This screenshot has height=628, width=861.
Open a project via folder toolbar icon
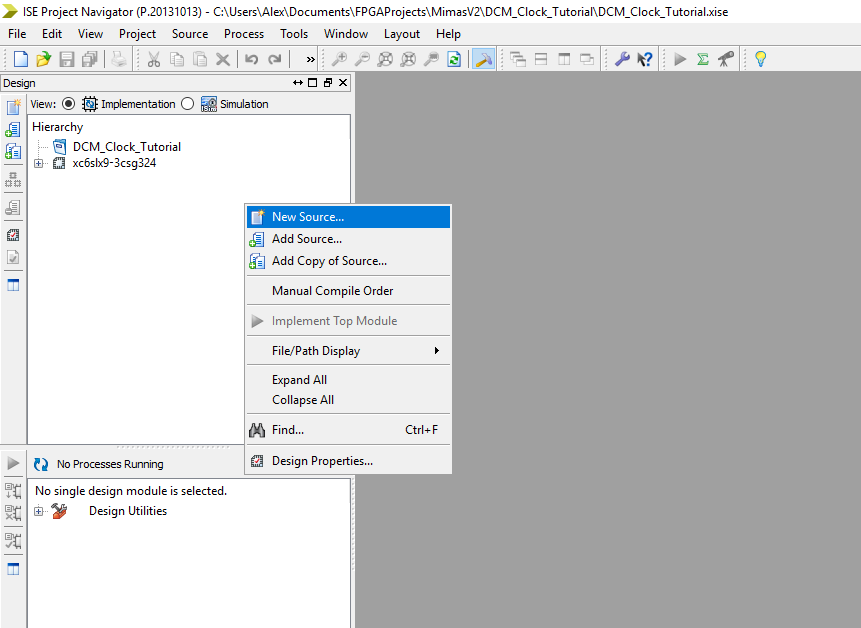pyautogui.click(x=42, y=59)
